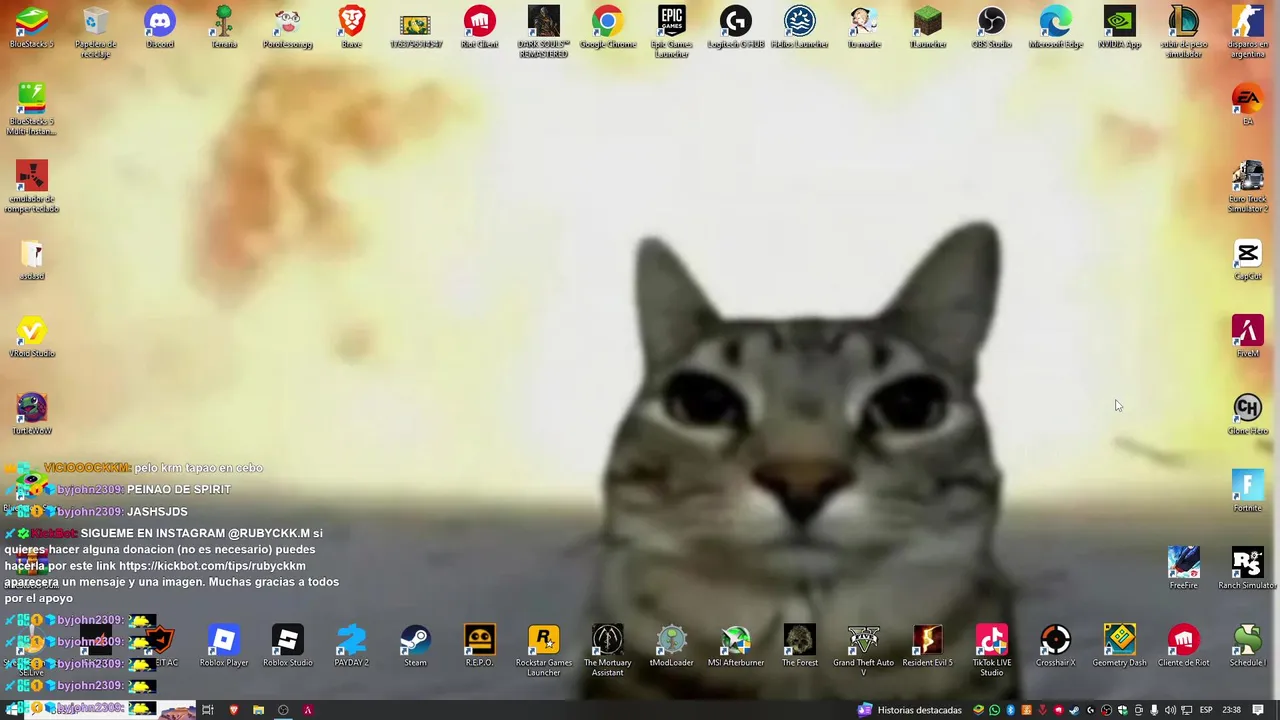1280x720 pixels.
Task: Open WhatsApp from the system tray
Action: pos(994,710)
